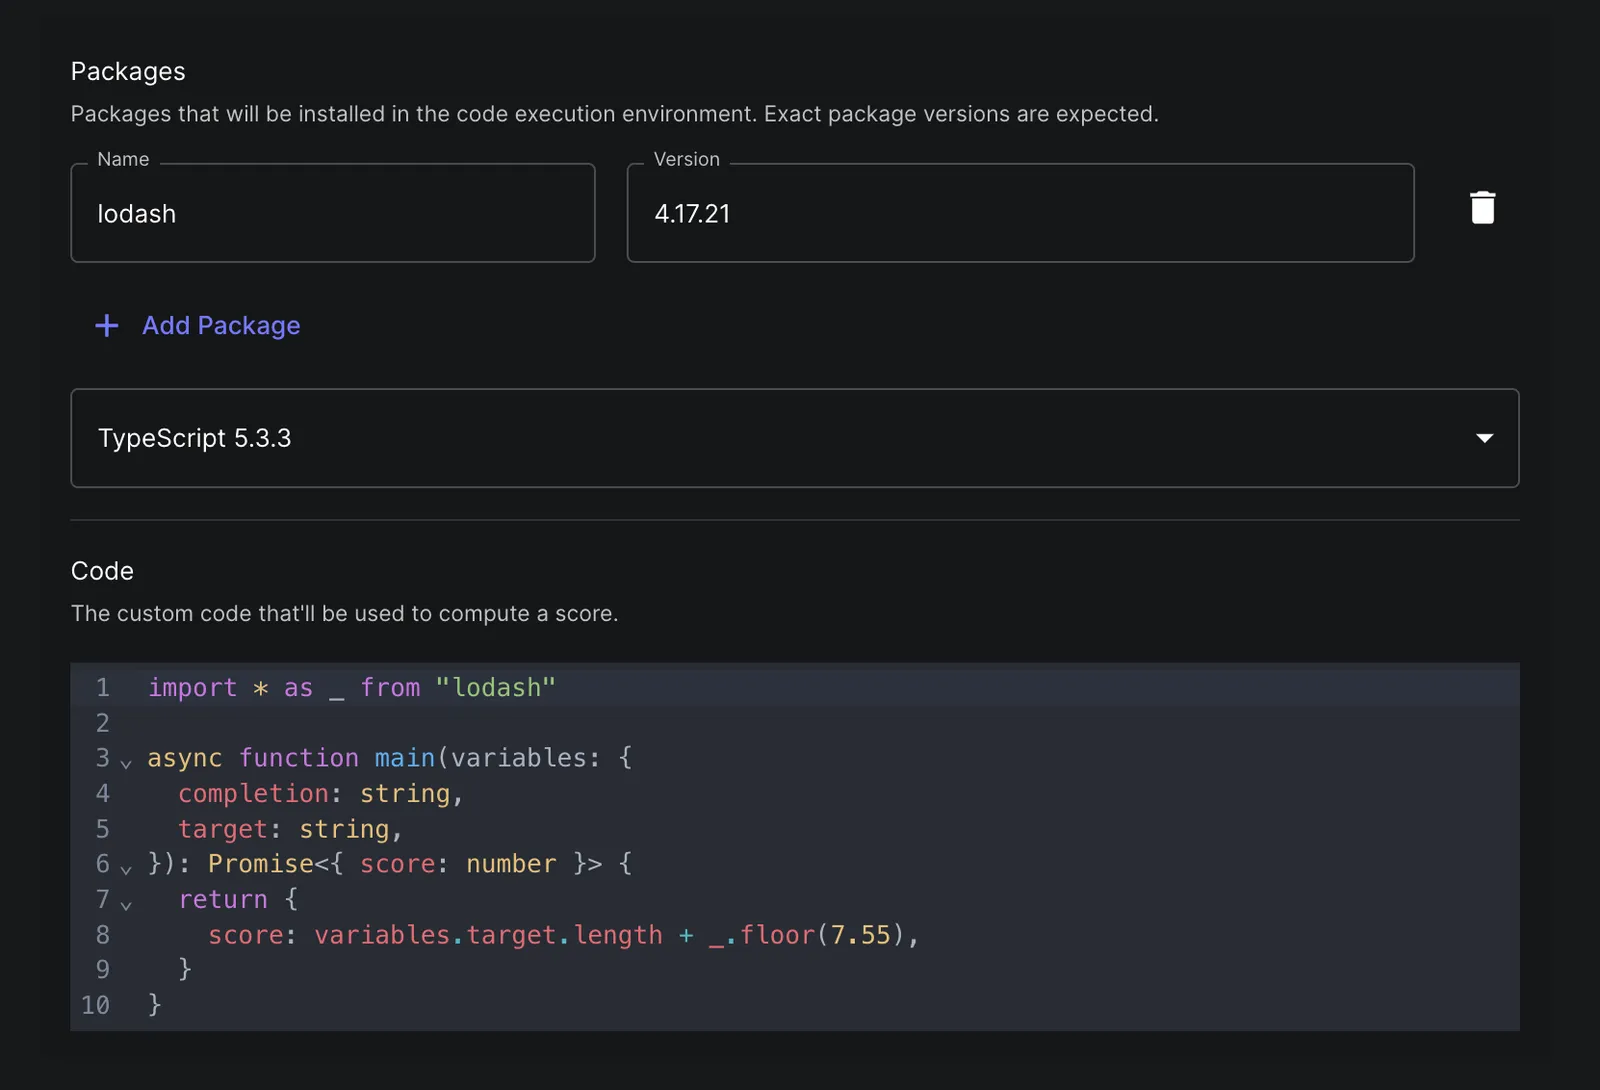Click completion on code line 4

pyautogui.click(x=254, y=794)
